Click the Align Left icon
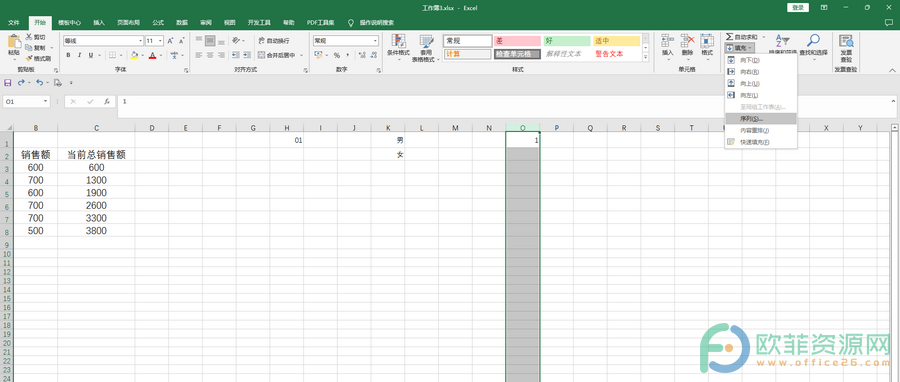 click(x=199, y=55)
